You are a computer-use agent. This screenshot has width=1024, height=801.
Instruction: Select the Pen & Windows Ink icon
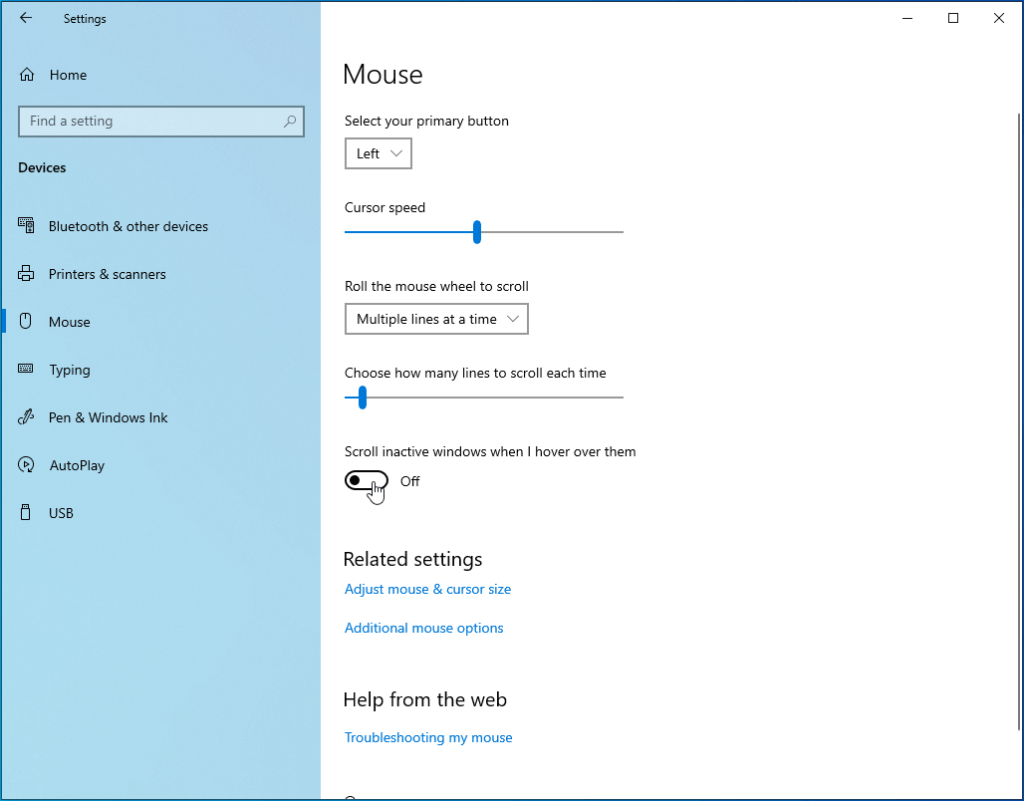(27, 417)
